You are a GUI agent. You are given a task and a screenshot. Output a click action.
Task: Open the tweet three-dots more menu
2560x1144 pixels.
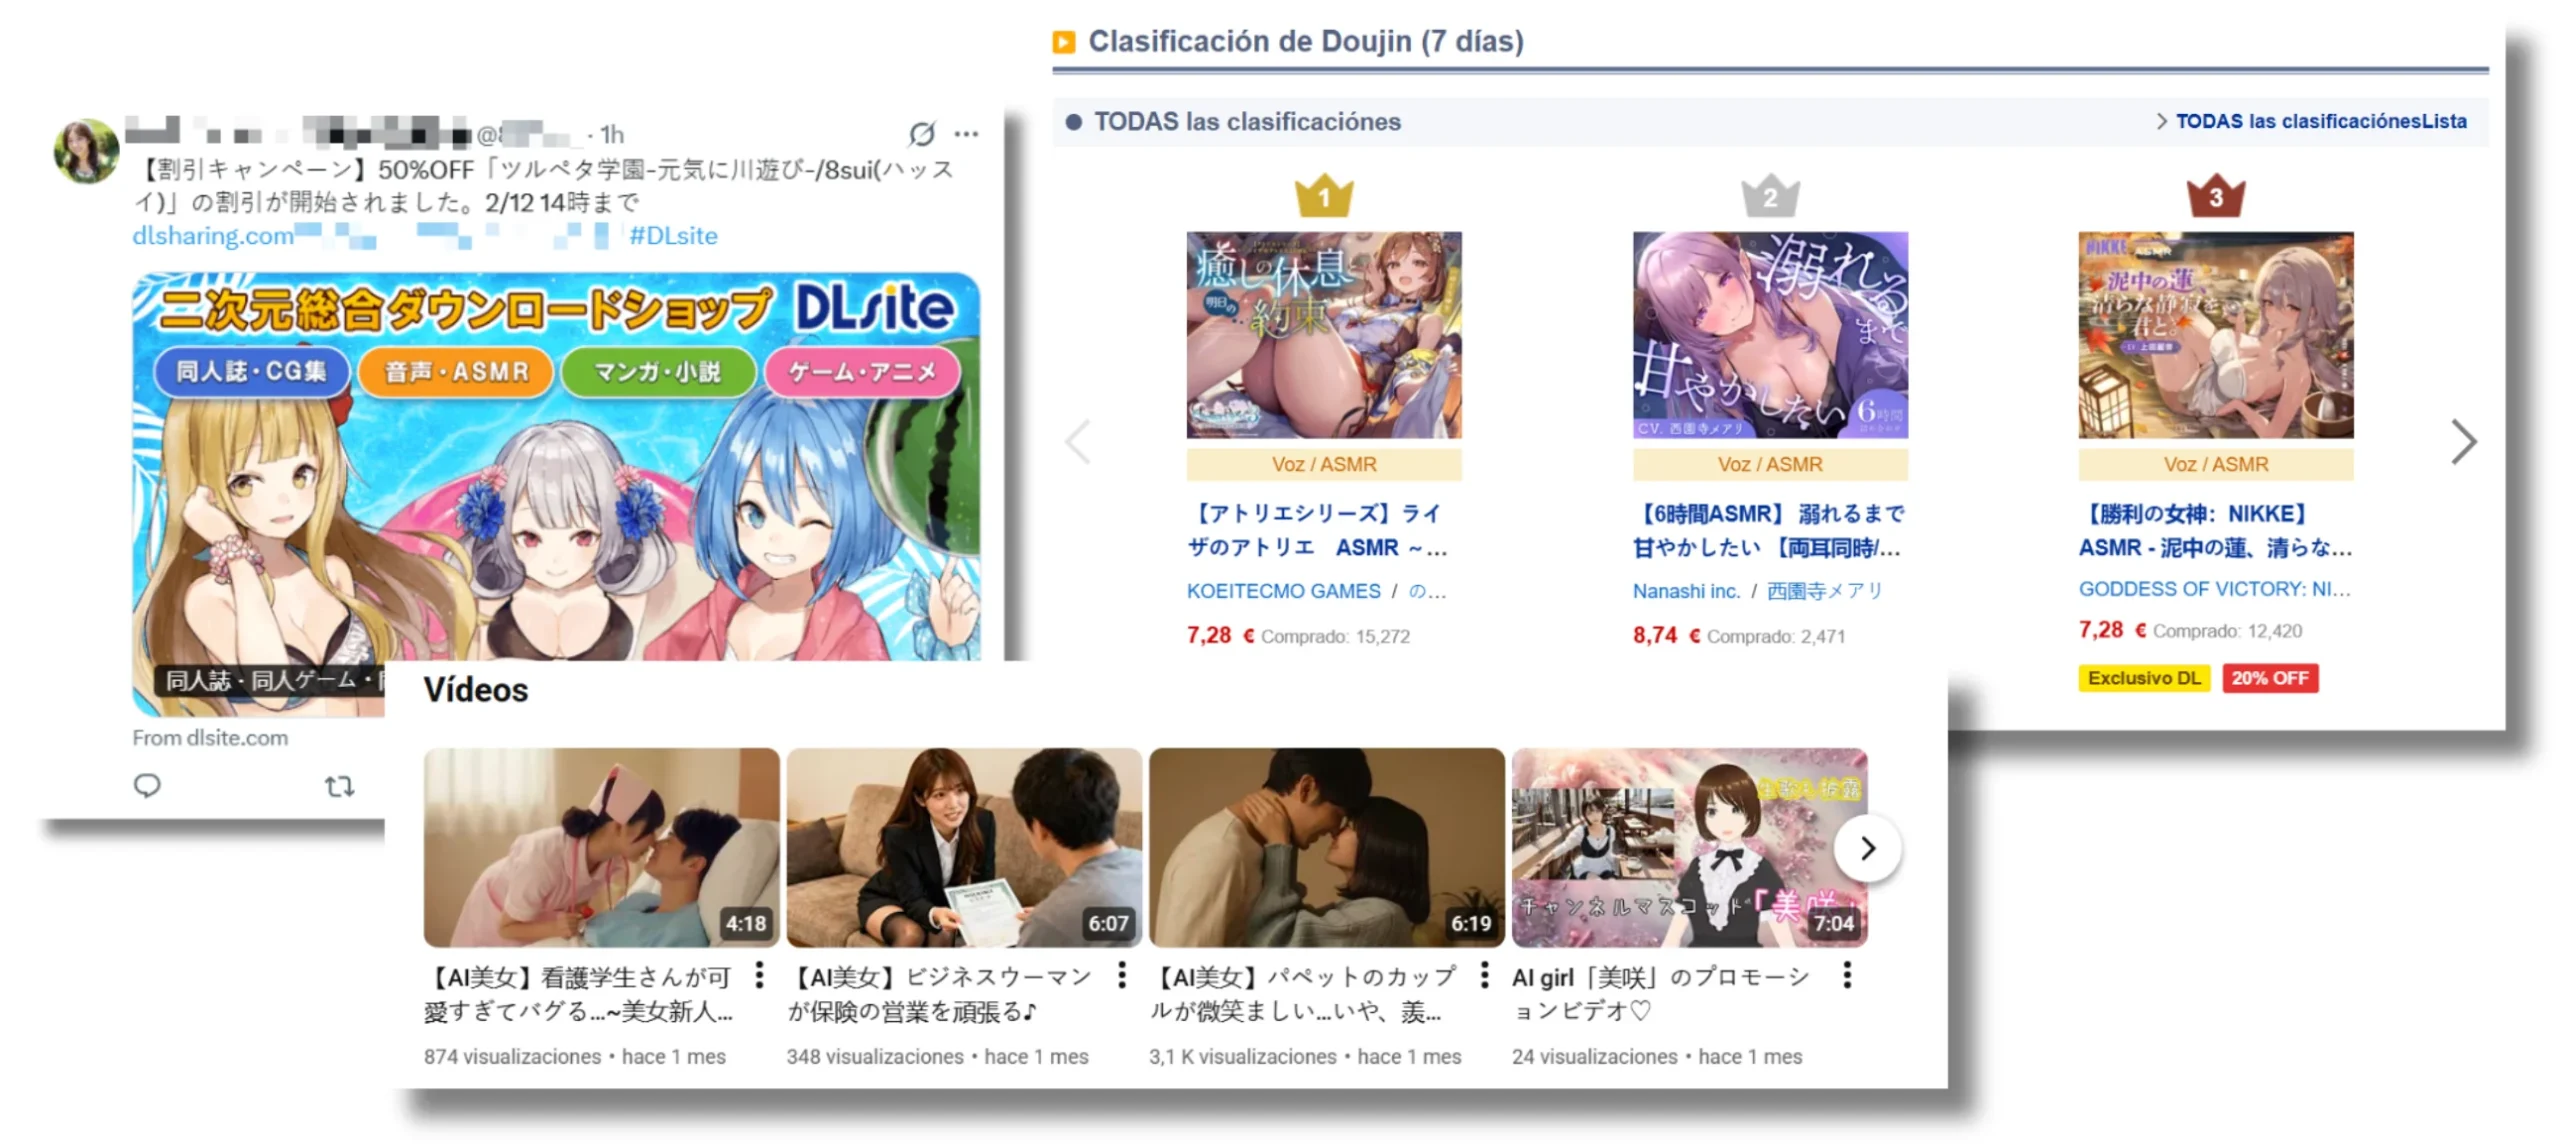[966, 134]
